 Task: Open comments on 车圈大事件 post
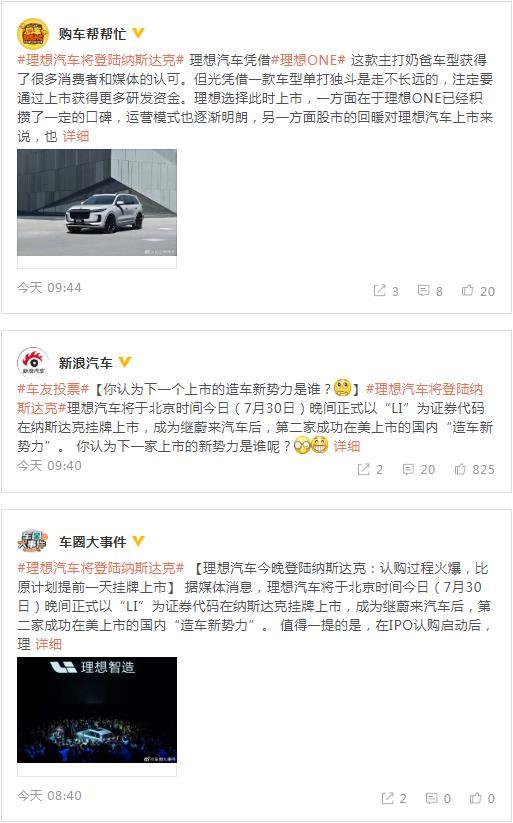click(x=438, y=798)
